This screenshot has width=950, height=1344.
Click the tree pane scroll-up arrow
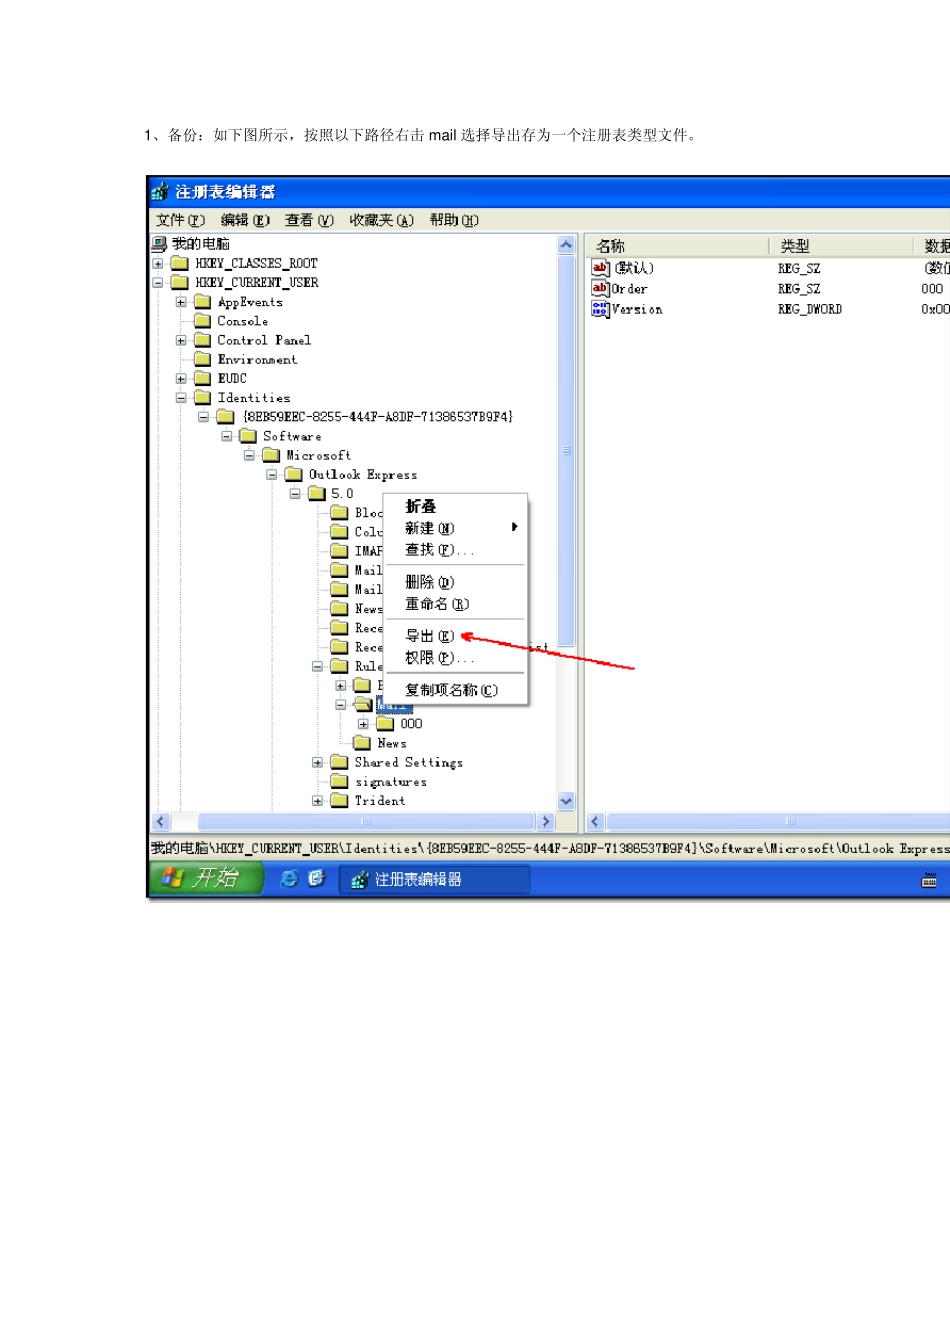click(x=566, y=245)
